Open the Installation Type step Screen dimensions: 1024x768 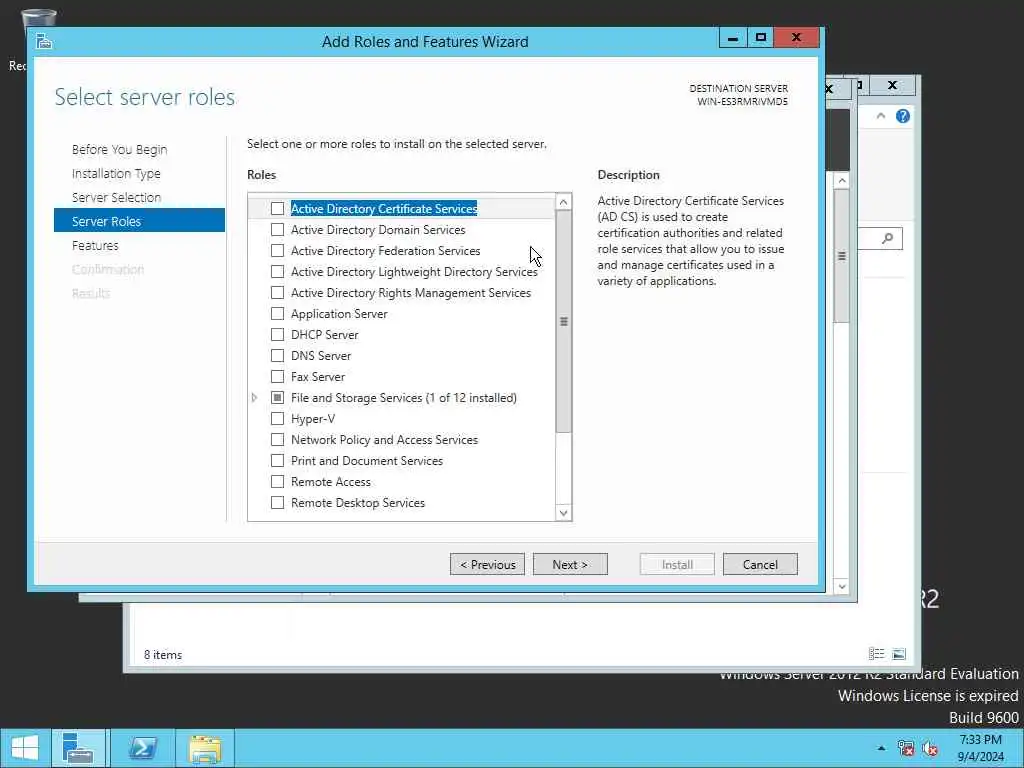click(116, 174)
